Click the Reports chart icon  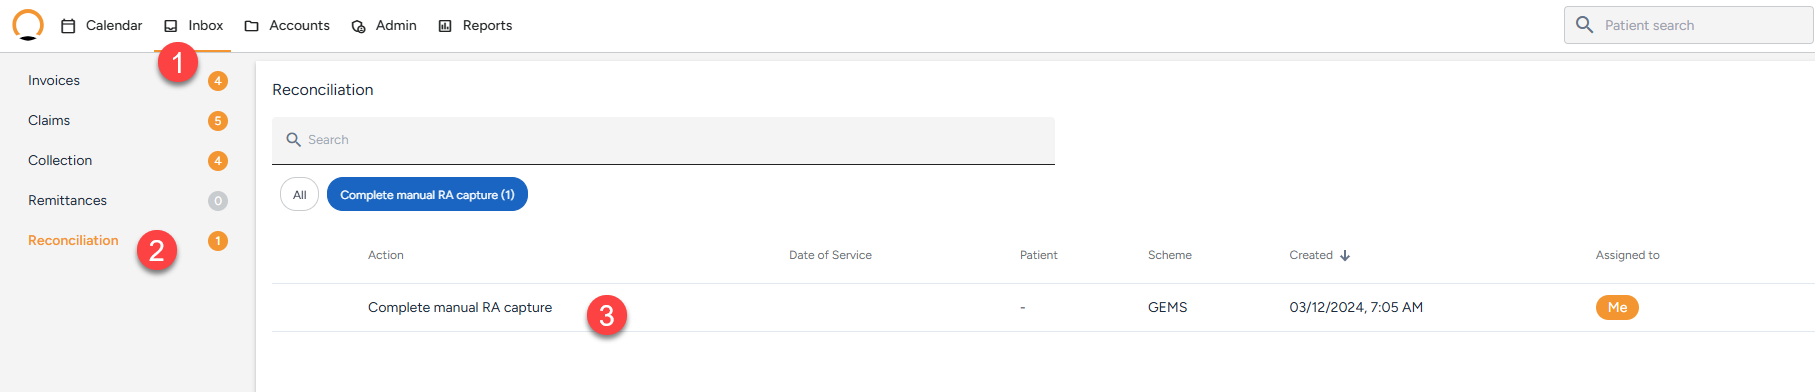(x=445, y=26)
